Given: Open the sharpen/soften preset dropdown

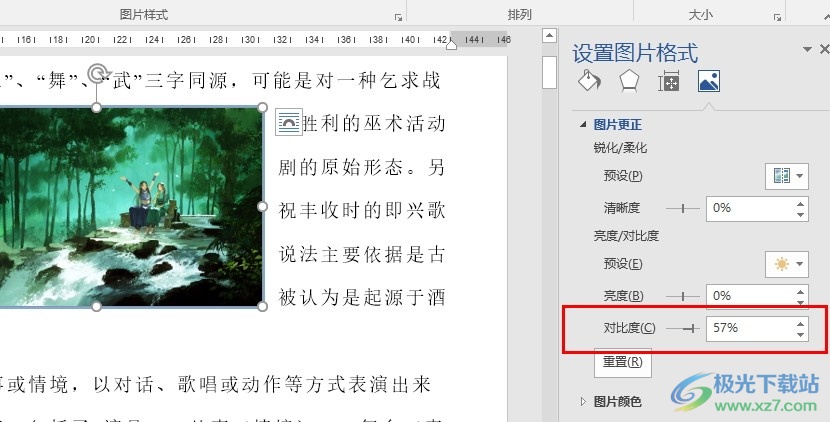Looking at the screenshot, I should [x=787, y=176].
